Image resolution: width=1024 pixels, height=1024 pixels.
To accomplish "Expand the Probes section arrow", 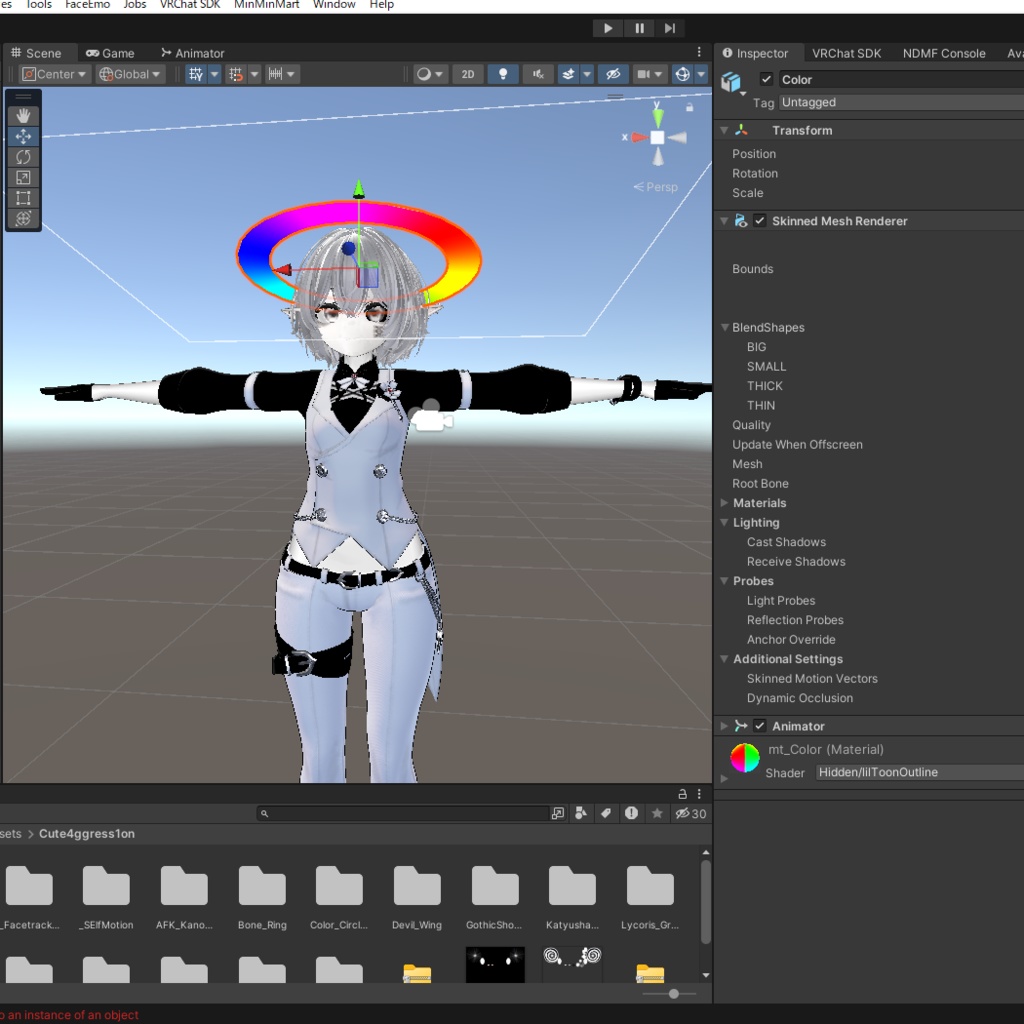I will pos(724,580).
